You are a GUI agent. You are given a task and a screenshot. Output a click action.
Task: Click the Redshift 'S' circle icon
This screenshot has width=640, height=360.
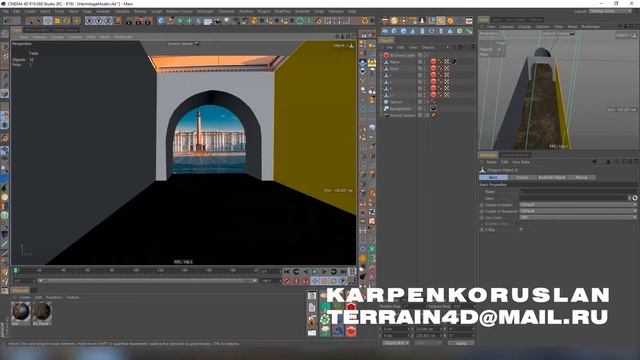click(394, 21)
